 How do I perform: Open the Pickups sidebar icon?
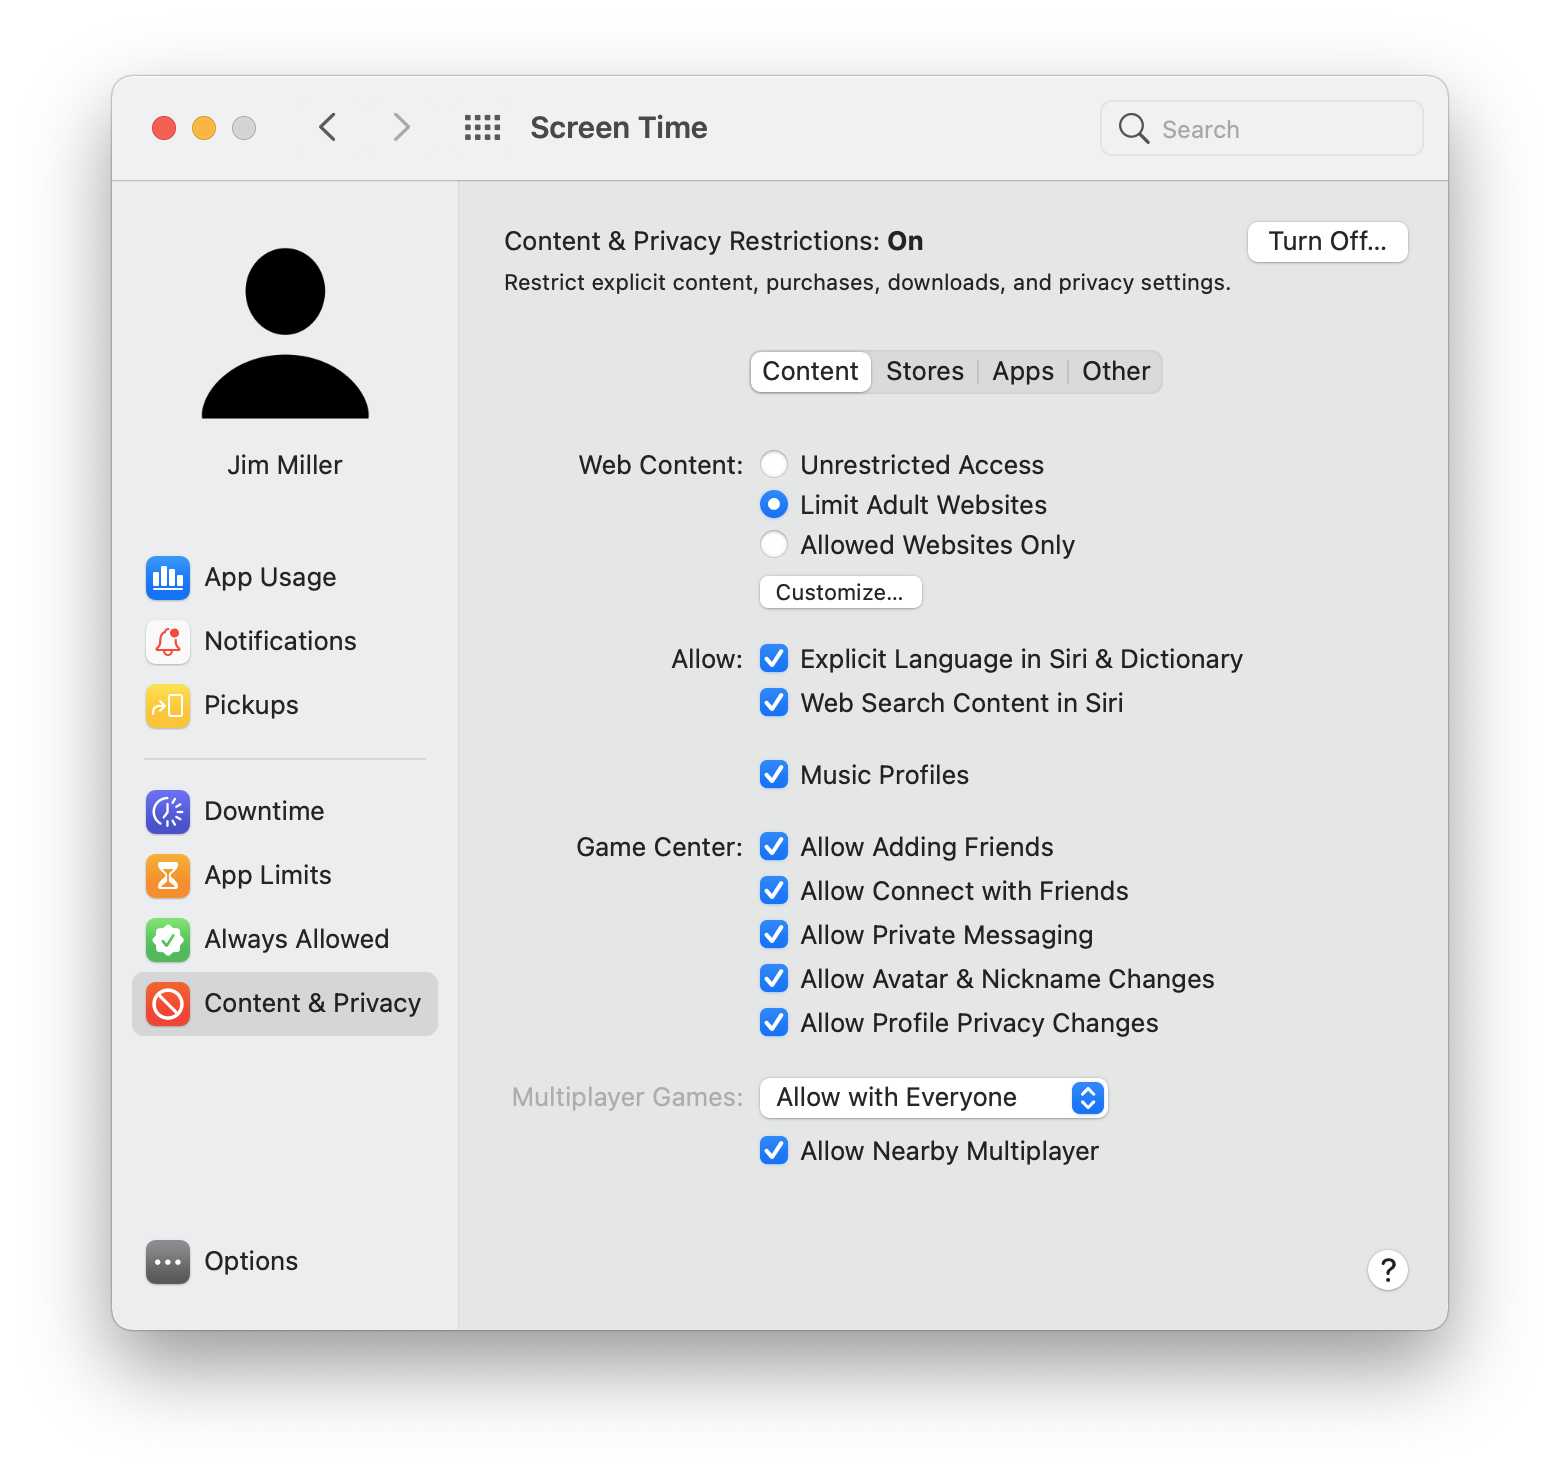[x=167, y=706]
